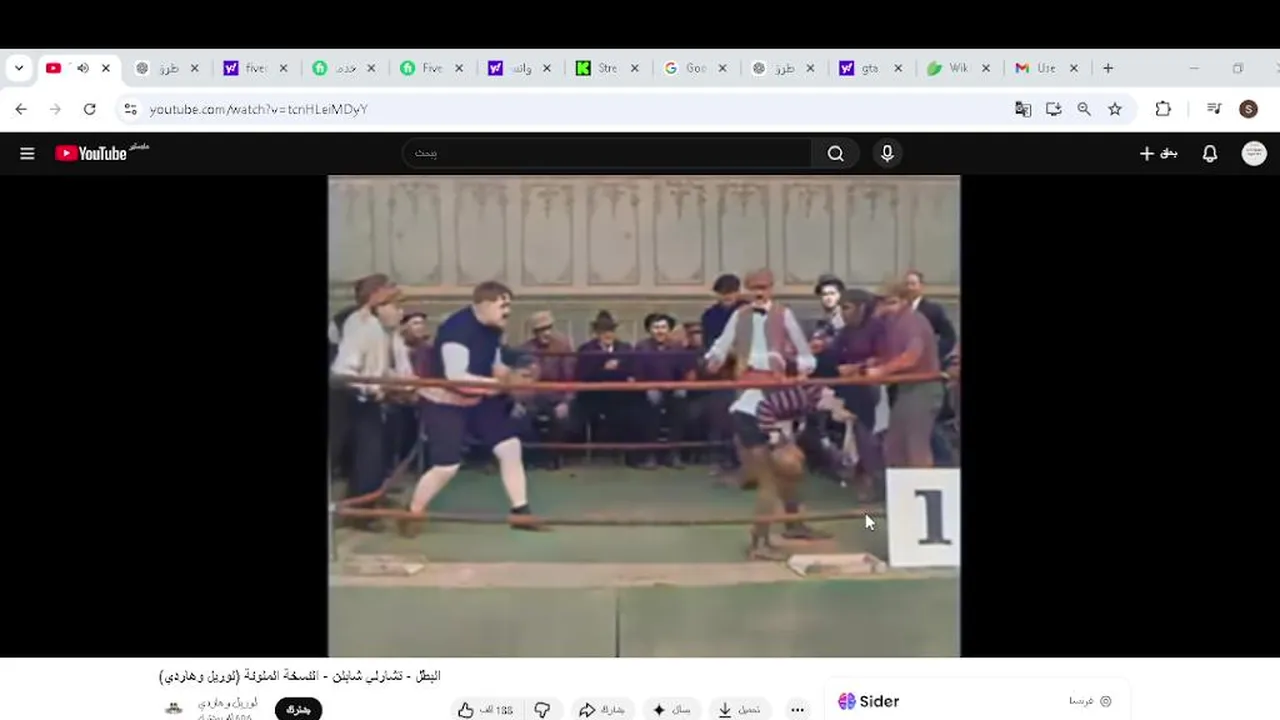
Task: Open YouTube notifications bell
Action: tap(1210, 153)
